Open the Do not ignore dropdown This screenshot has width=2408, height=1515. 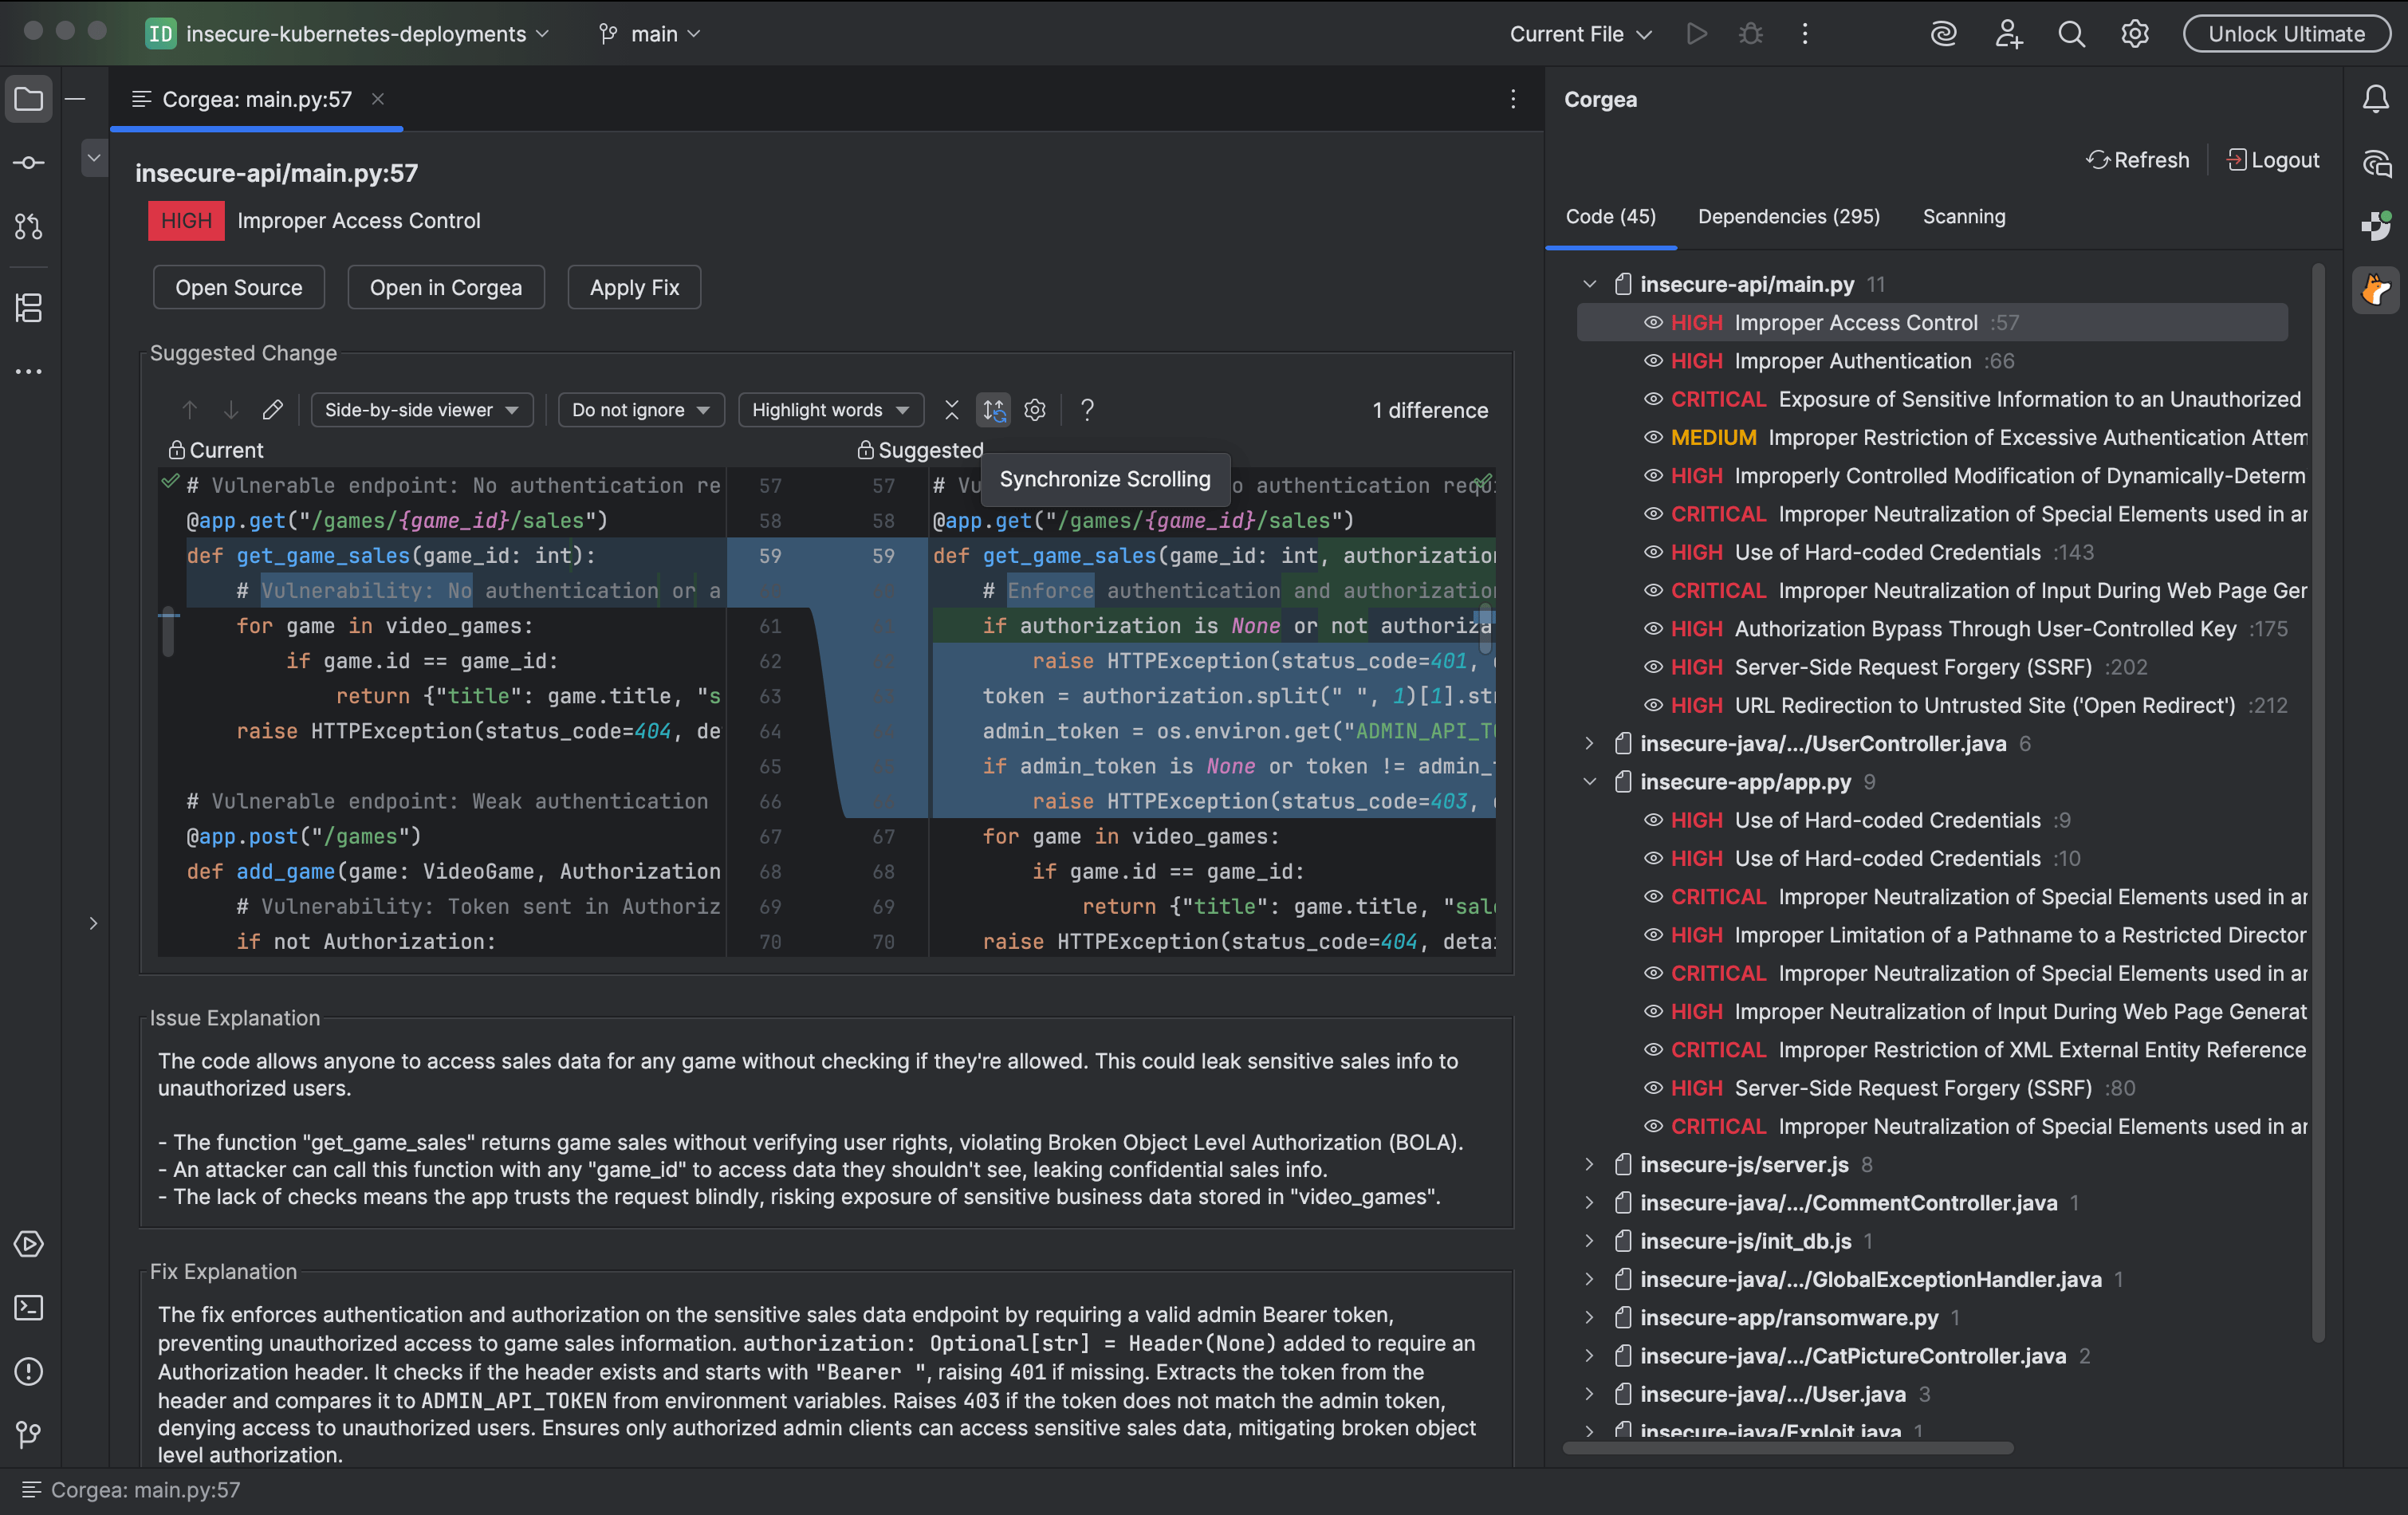pyautogui.click(x=640, y=410)
